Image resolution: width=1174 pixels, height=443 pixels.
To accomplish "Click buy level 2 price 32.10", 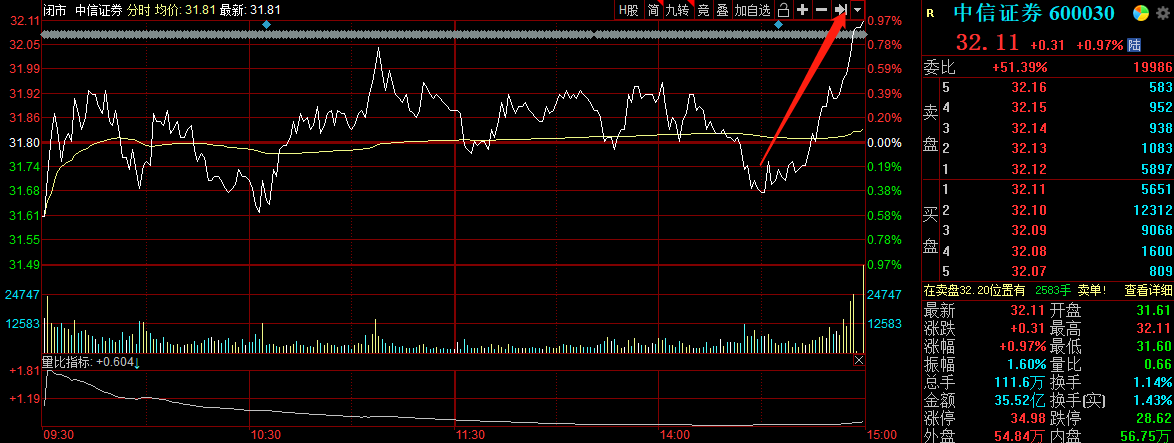I will (x=1031, y=210).
